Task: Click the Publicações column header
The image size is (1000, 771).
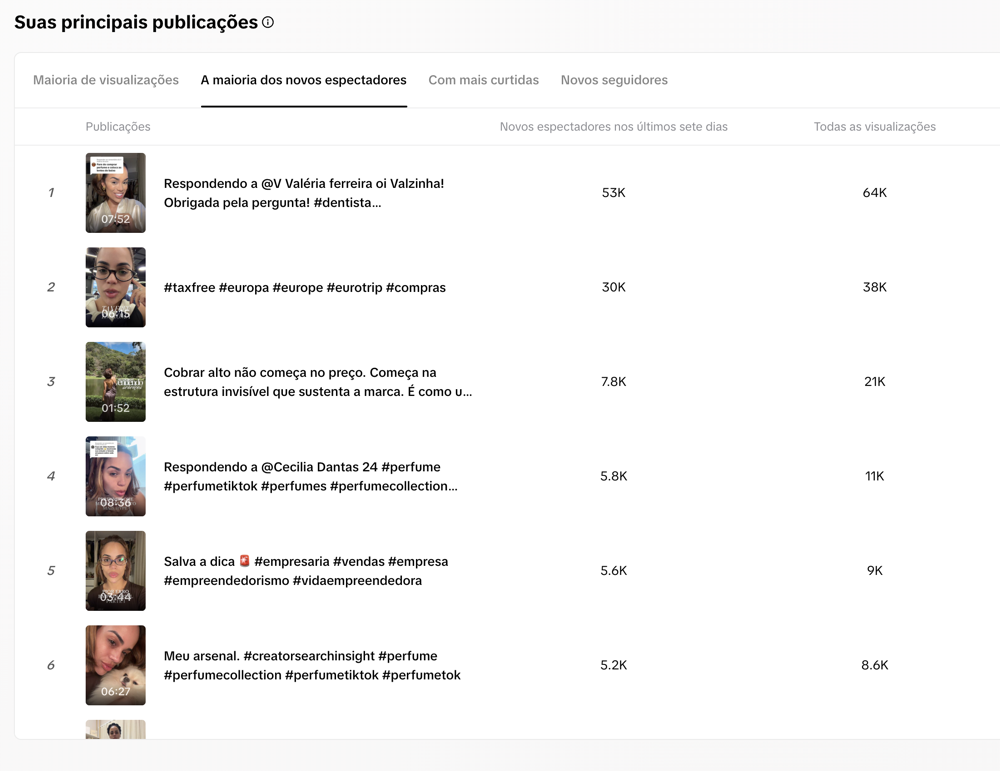Action: (x=118, y=126)
